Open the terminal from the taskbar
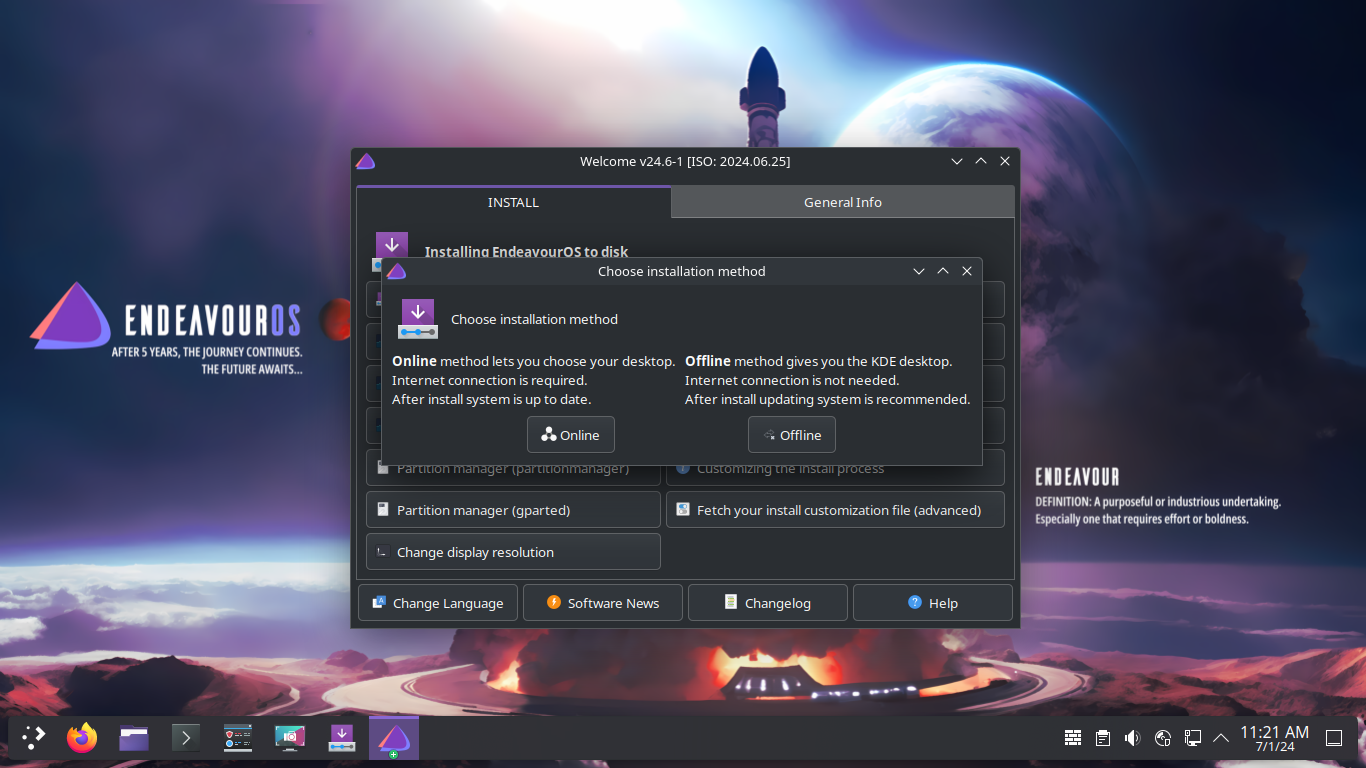This screenshot has height=768, width=1366. tap(186, 738)
